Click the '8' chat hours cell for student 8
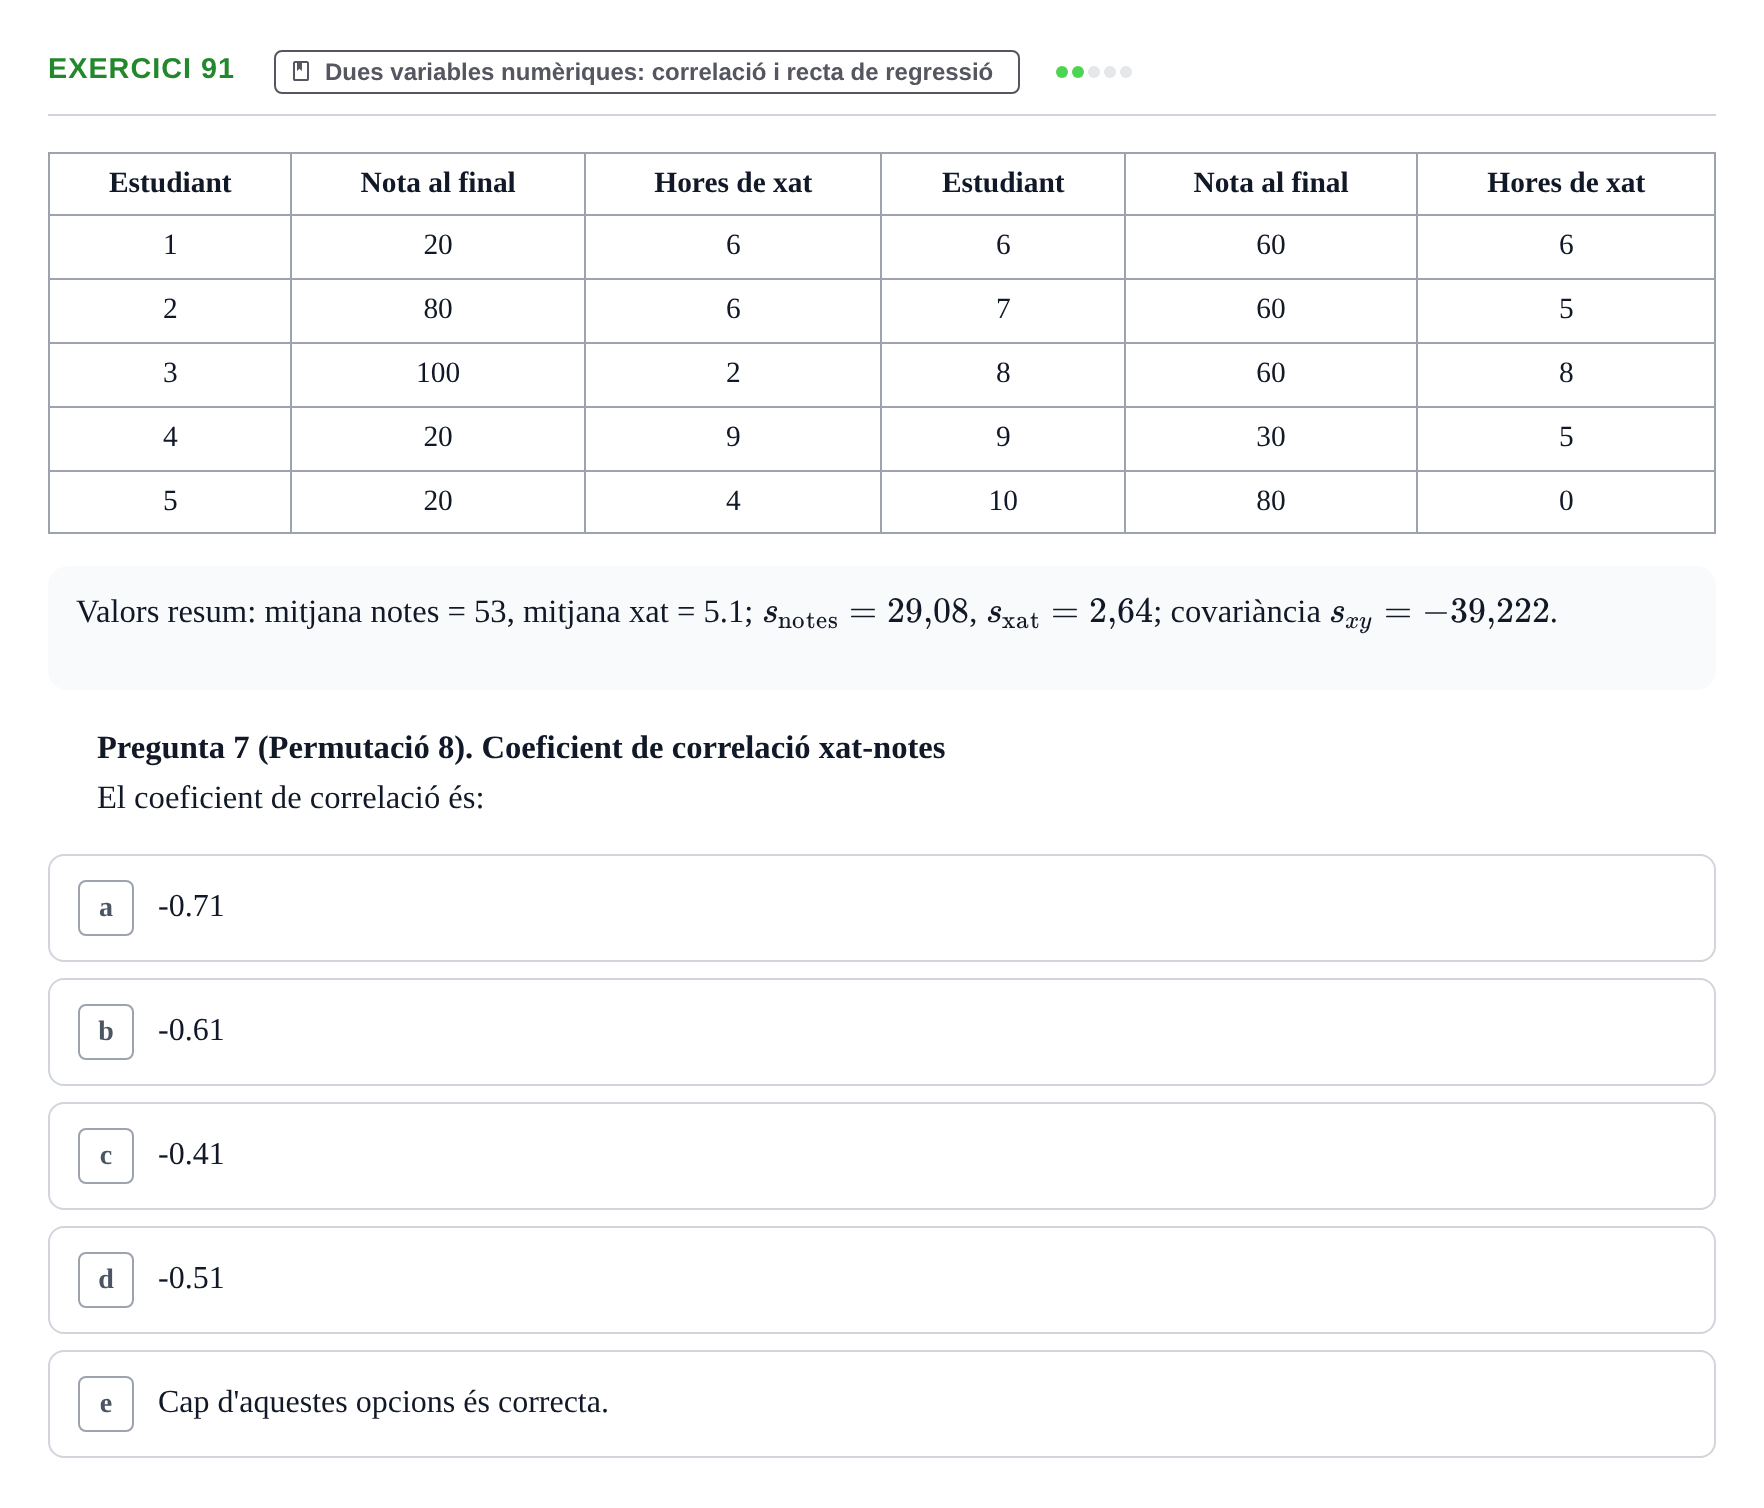1764x1508 pixels. pos(1566,374)
